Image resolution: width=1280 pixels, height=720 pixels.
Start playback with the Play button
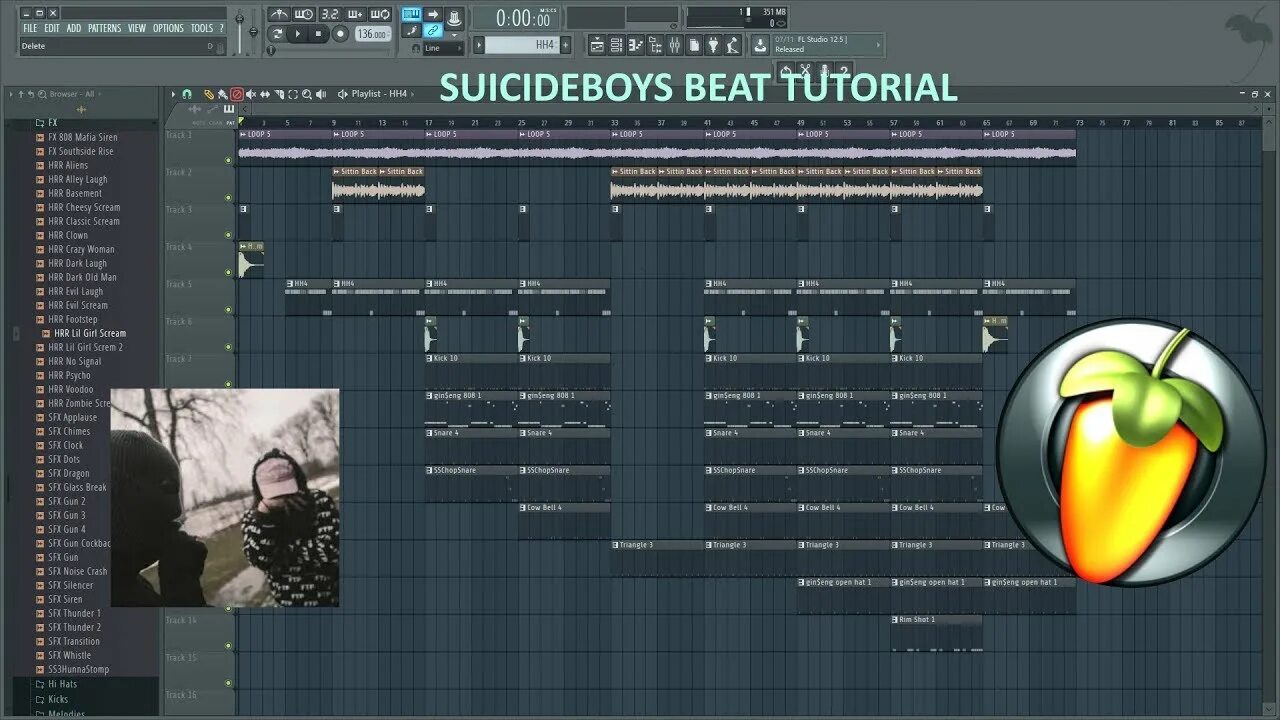click(x=298, y=34)
